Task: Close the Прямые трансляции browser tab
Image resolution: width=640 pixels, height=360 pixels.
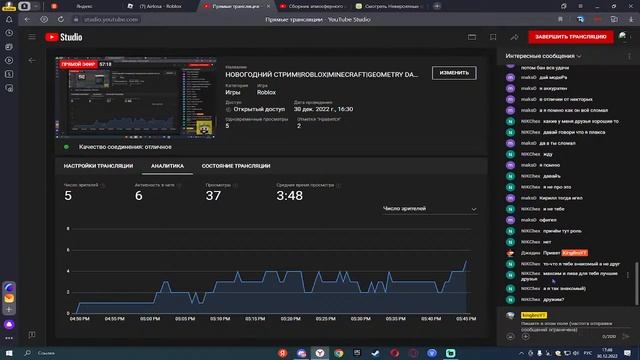Action: (x=268, y=6)
